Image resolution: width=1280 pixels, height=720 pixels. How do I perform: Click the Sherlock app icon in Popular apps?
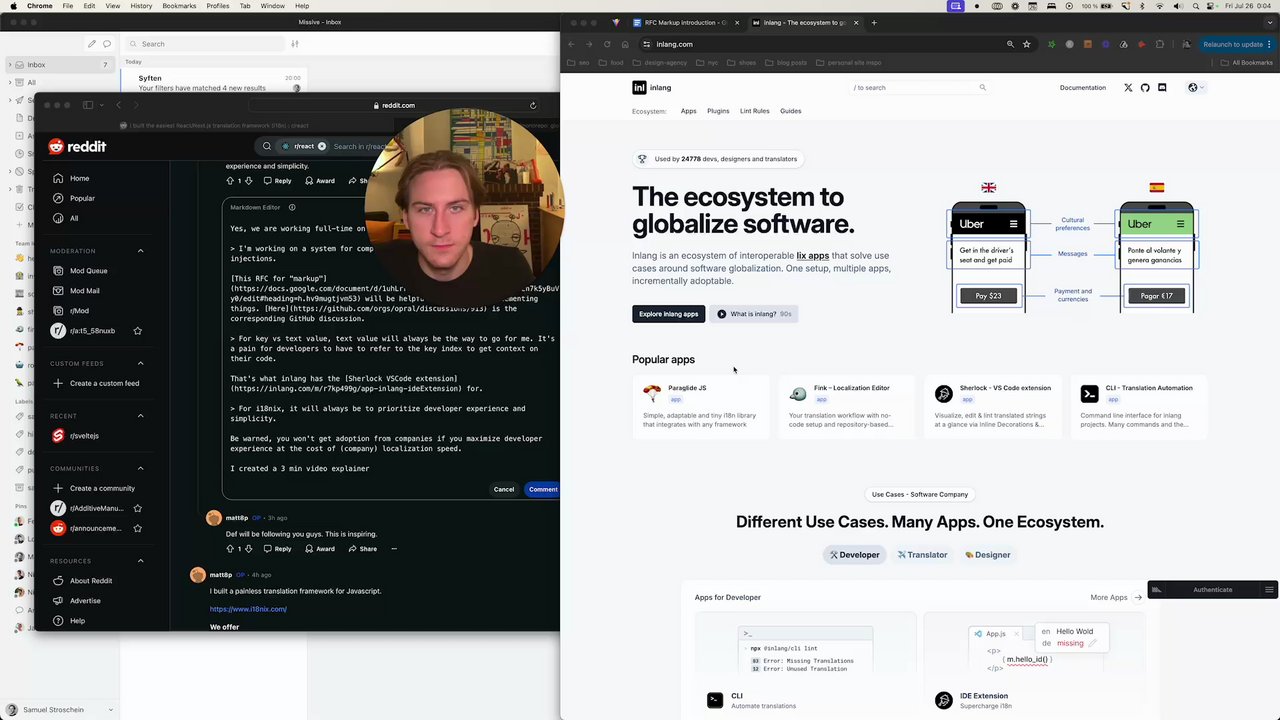(943, 394)
